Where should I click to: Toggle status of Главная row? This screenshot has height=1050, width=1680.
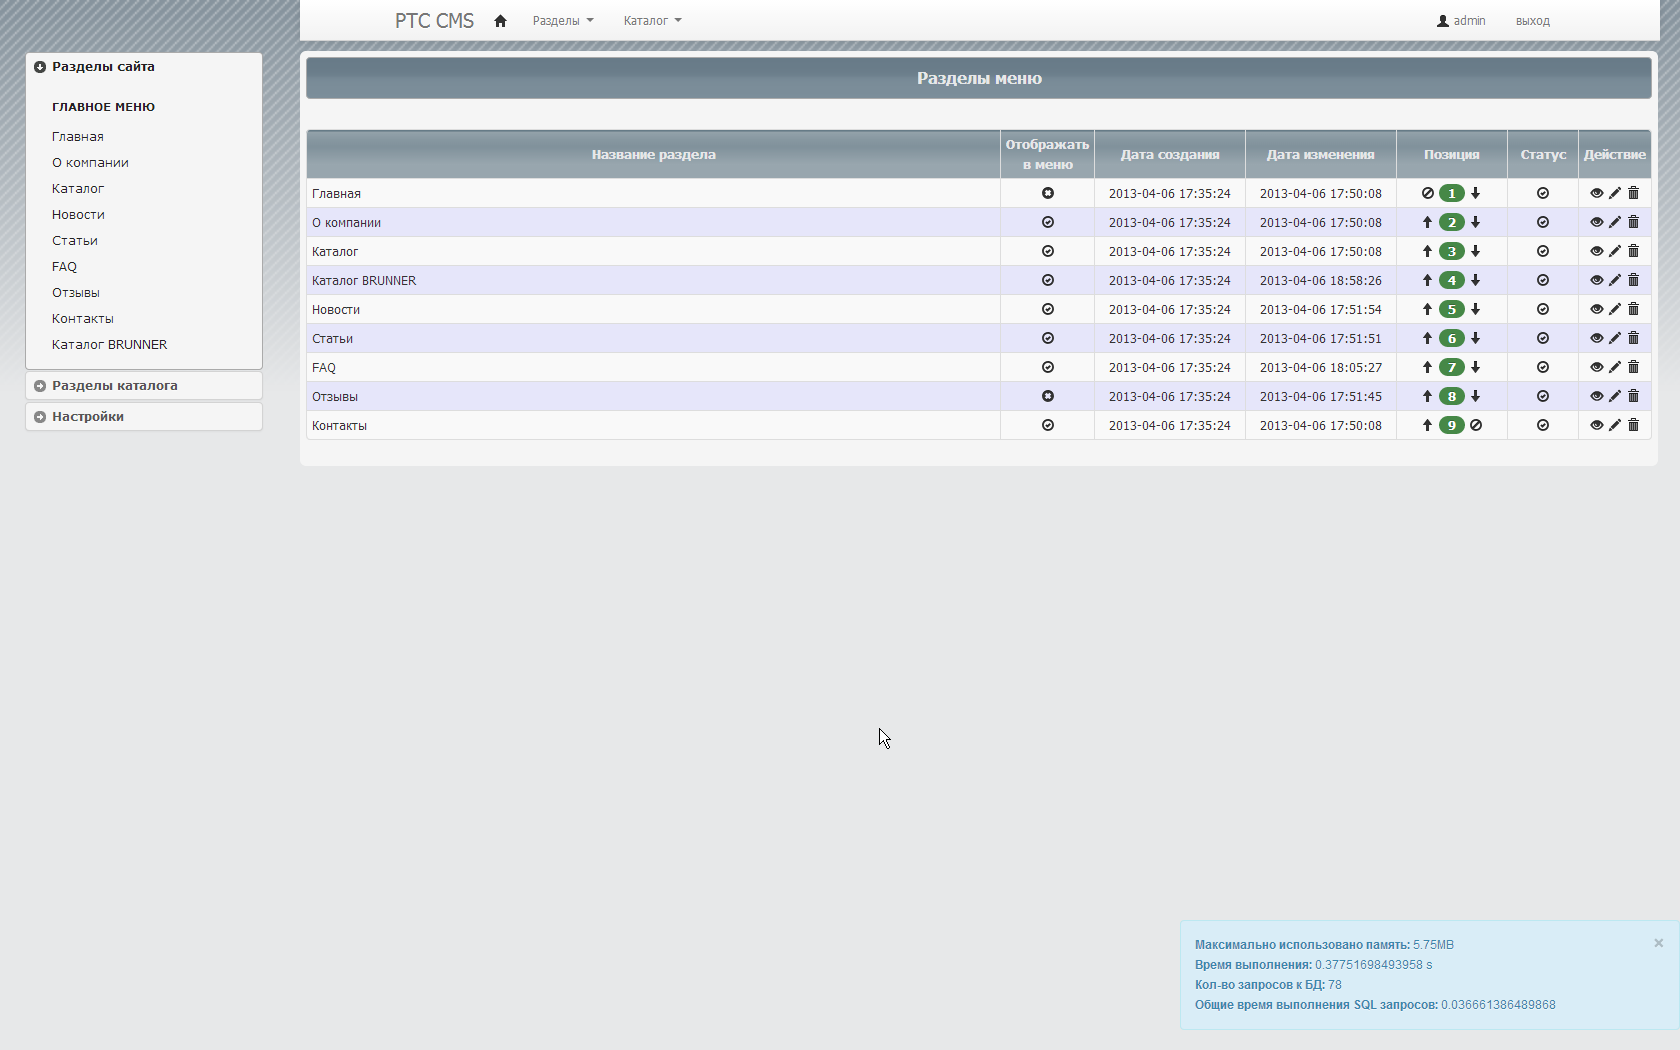click(1543, 193)
